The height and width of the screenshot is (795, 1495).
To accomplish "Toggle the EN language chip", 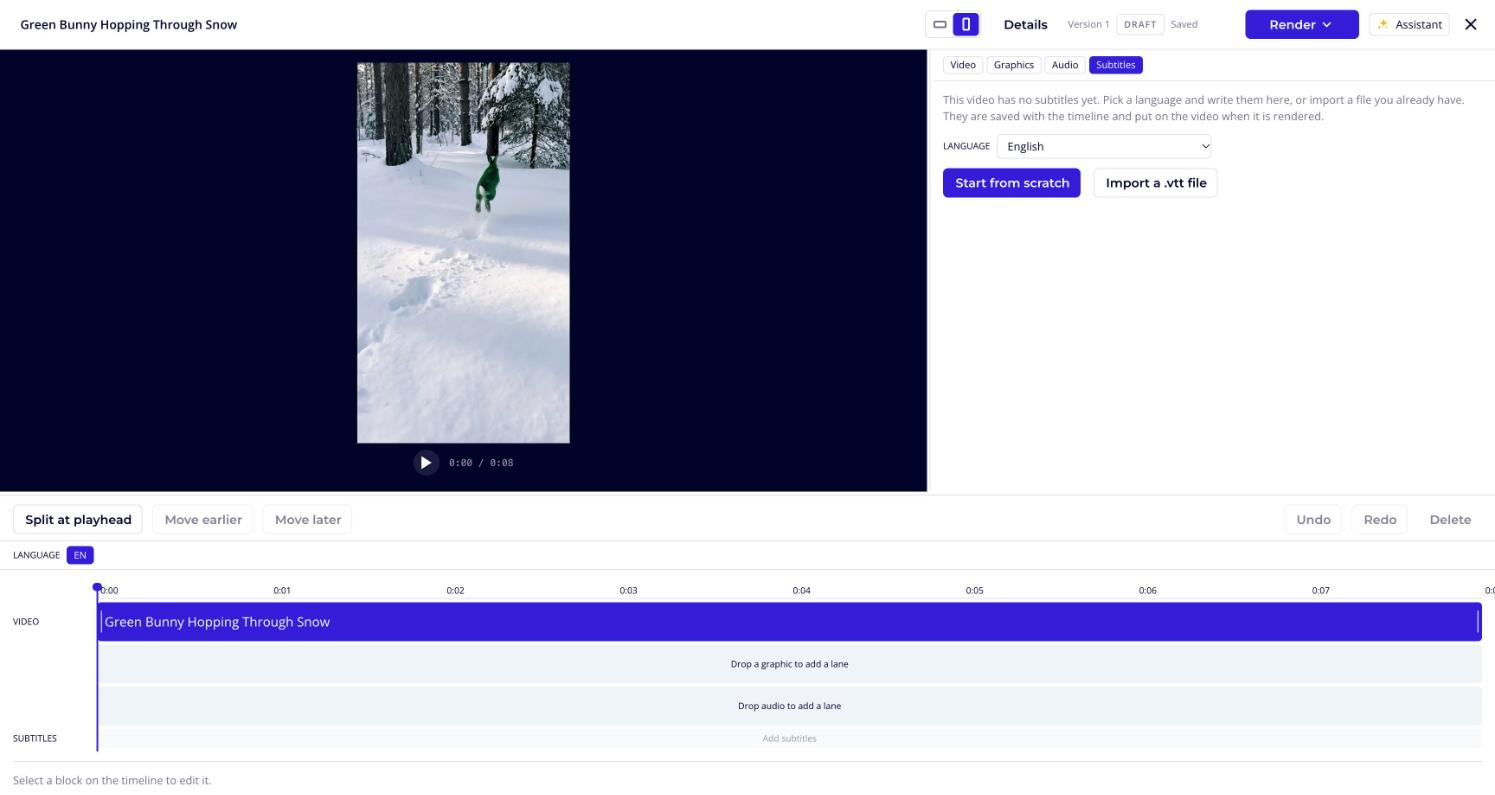I will tap(80, 555).
